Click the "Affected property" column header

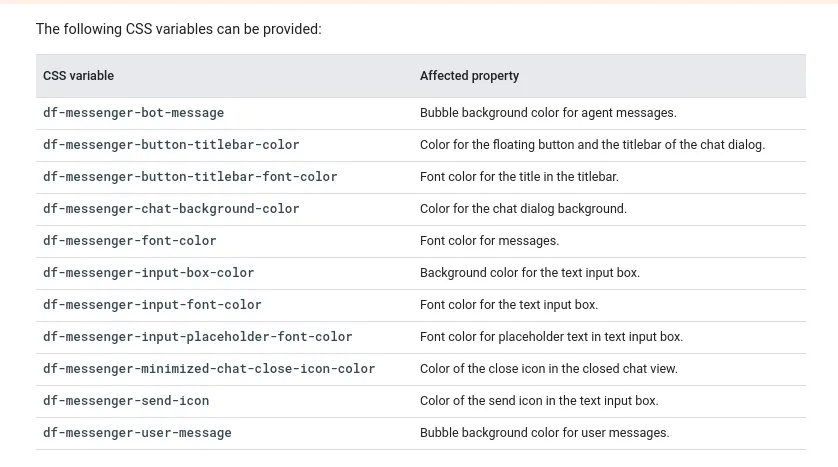(469, 76)
